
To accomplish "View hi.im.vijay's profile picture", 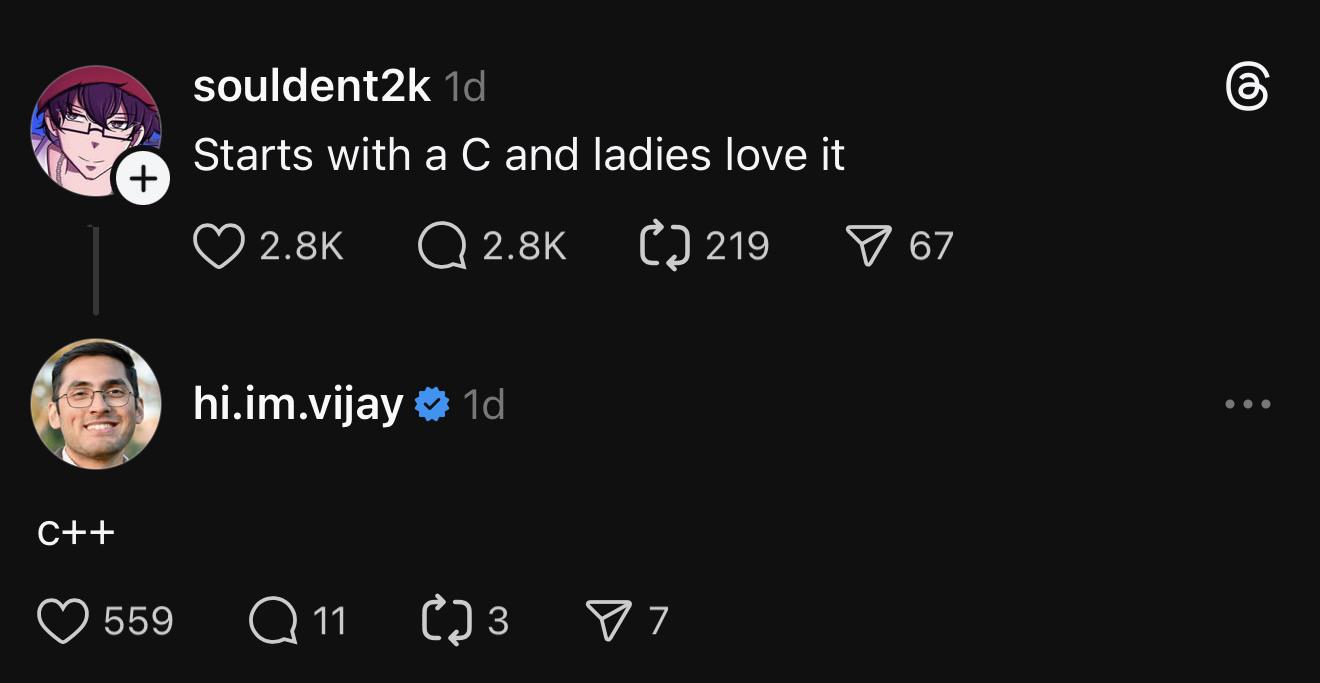I will pyautogui.click(x=95, y=403).
